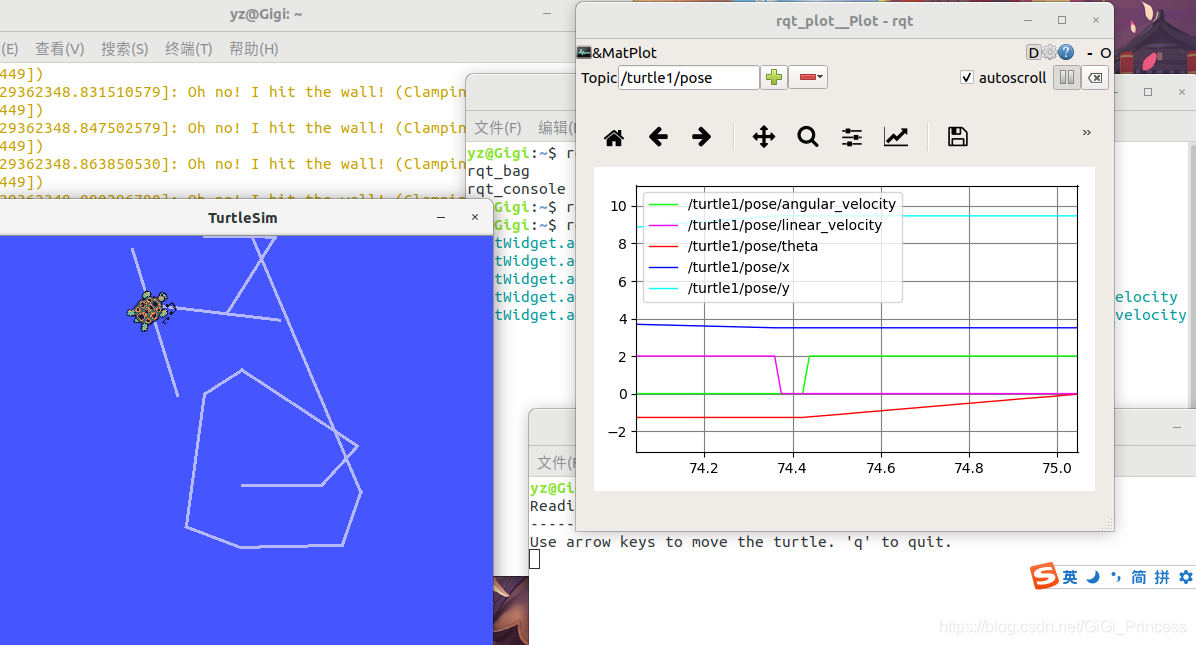The image size is (1196, 645).
Task: Open 编辑 menu in middle terminal
Action: [554, 127]
